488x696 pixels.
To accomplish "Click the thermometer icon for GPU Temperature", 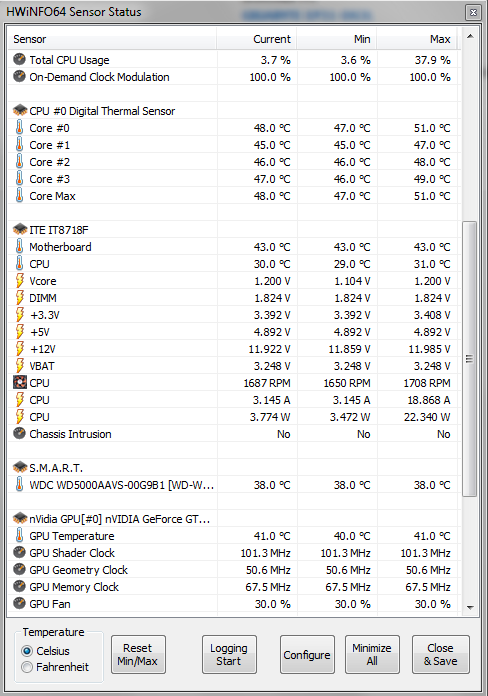I will [x=20, y=535].
